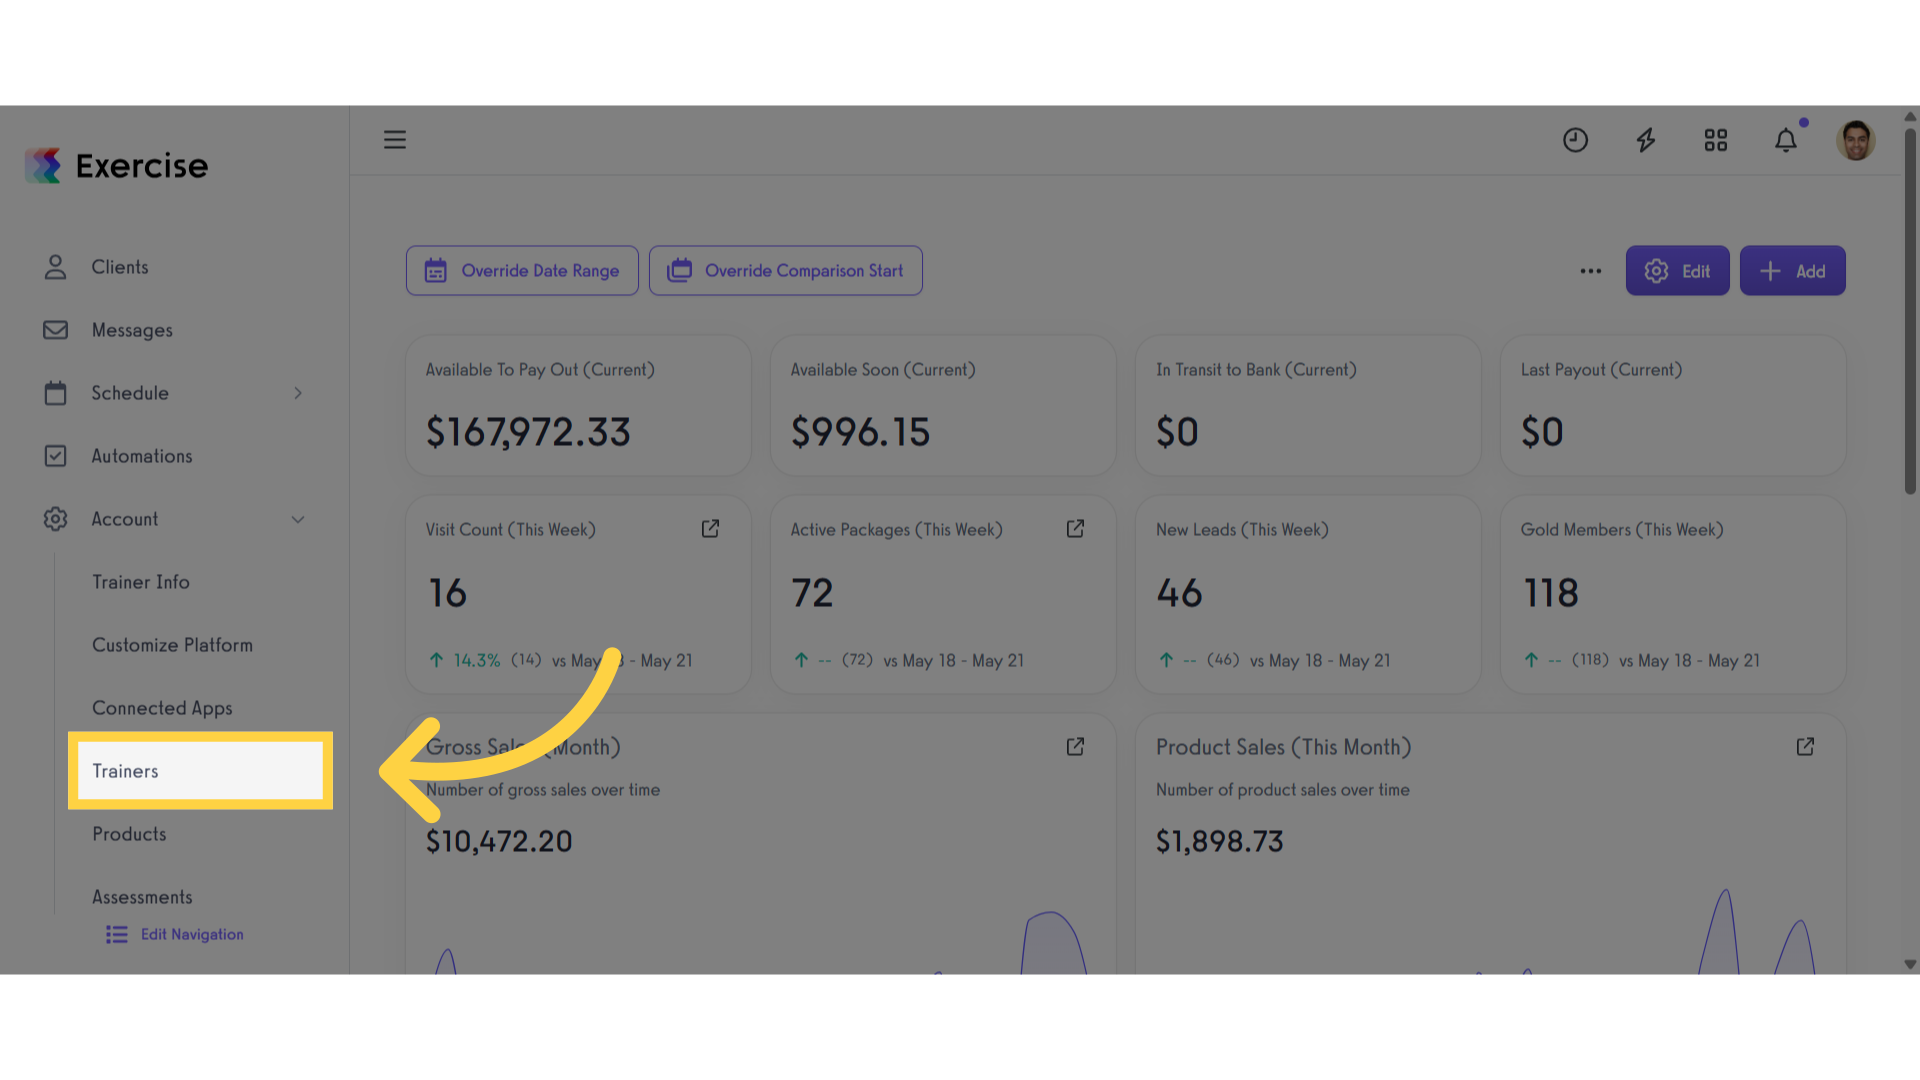Screen dimensions: 1920x1080
Task: Open the Clients page
Action: pyautogui.click(x=120, y=267)
